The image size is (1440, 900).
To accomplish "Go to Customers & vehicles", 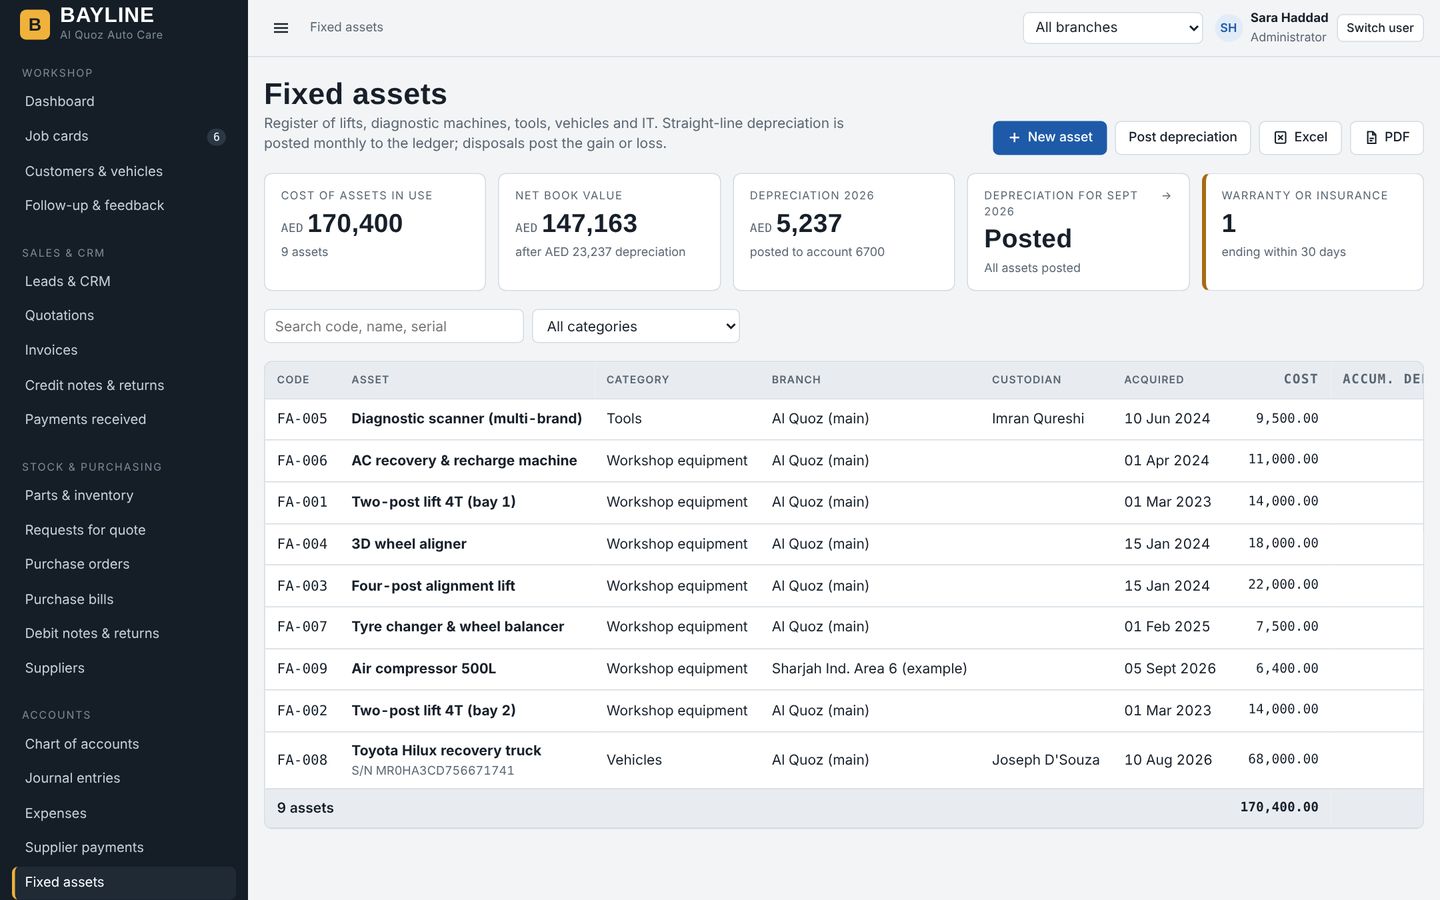I will [124, 171].
